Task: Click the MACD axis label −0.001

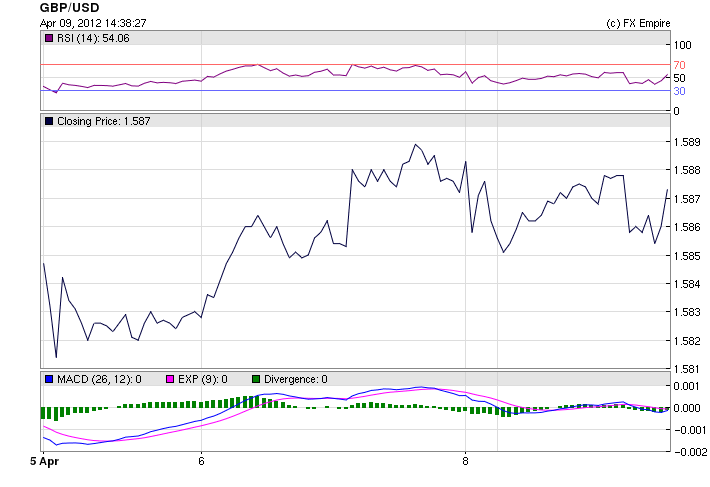Action: pyautogui.click(x=690, y=430)
